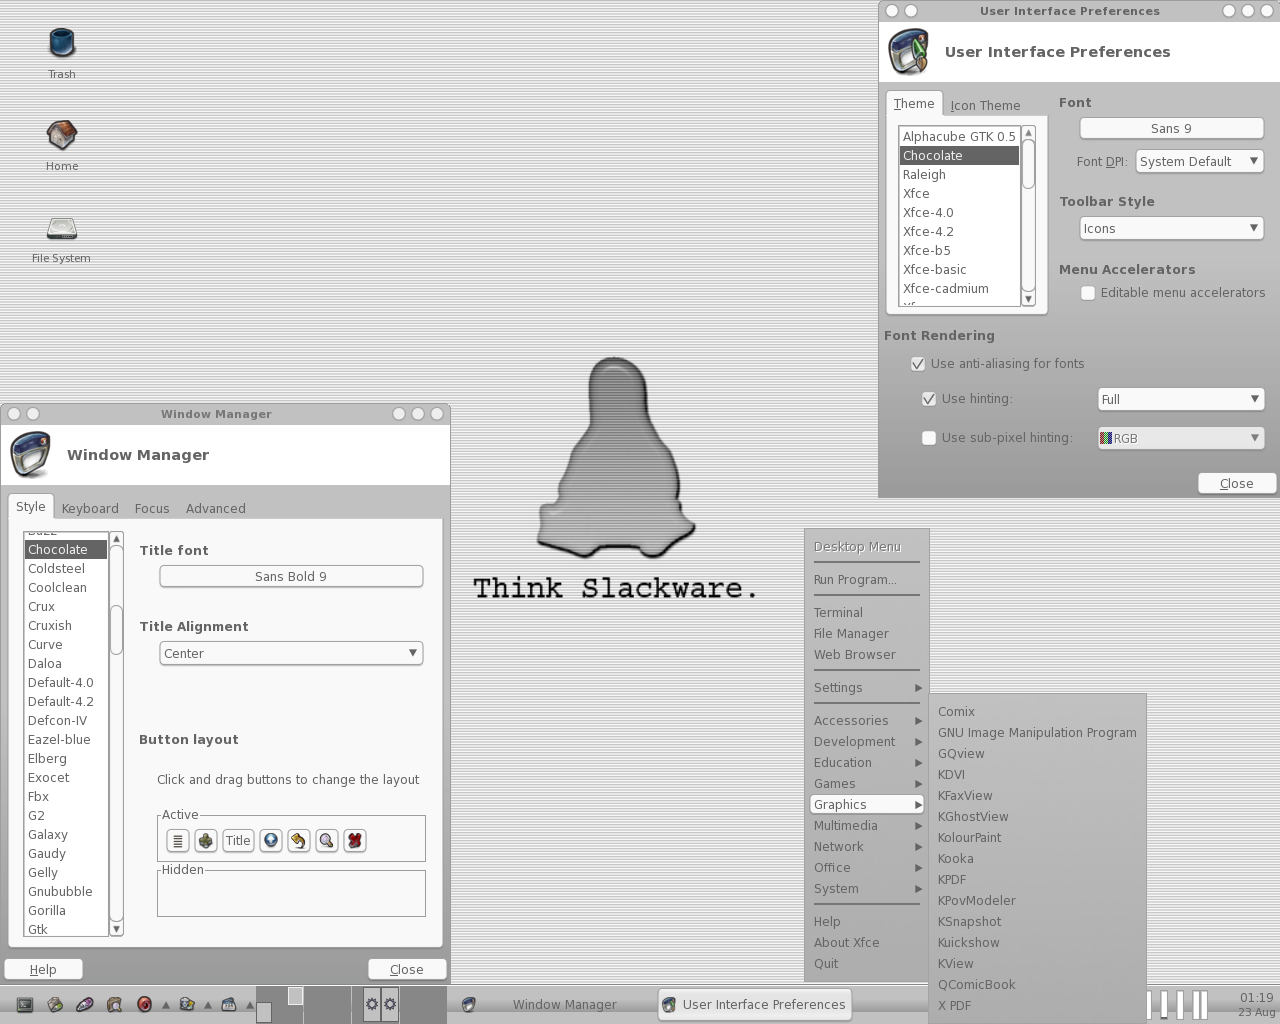Image resolution: width=1280 pixels, height=1024 pixels.
Task: Select Xfce-cadmium in the theme list
Action: 959,289
